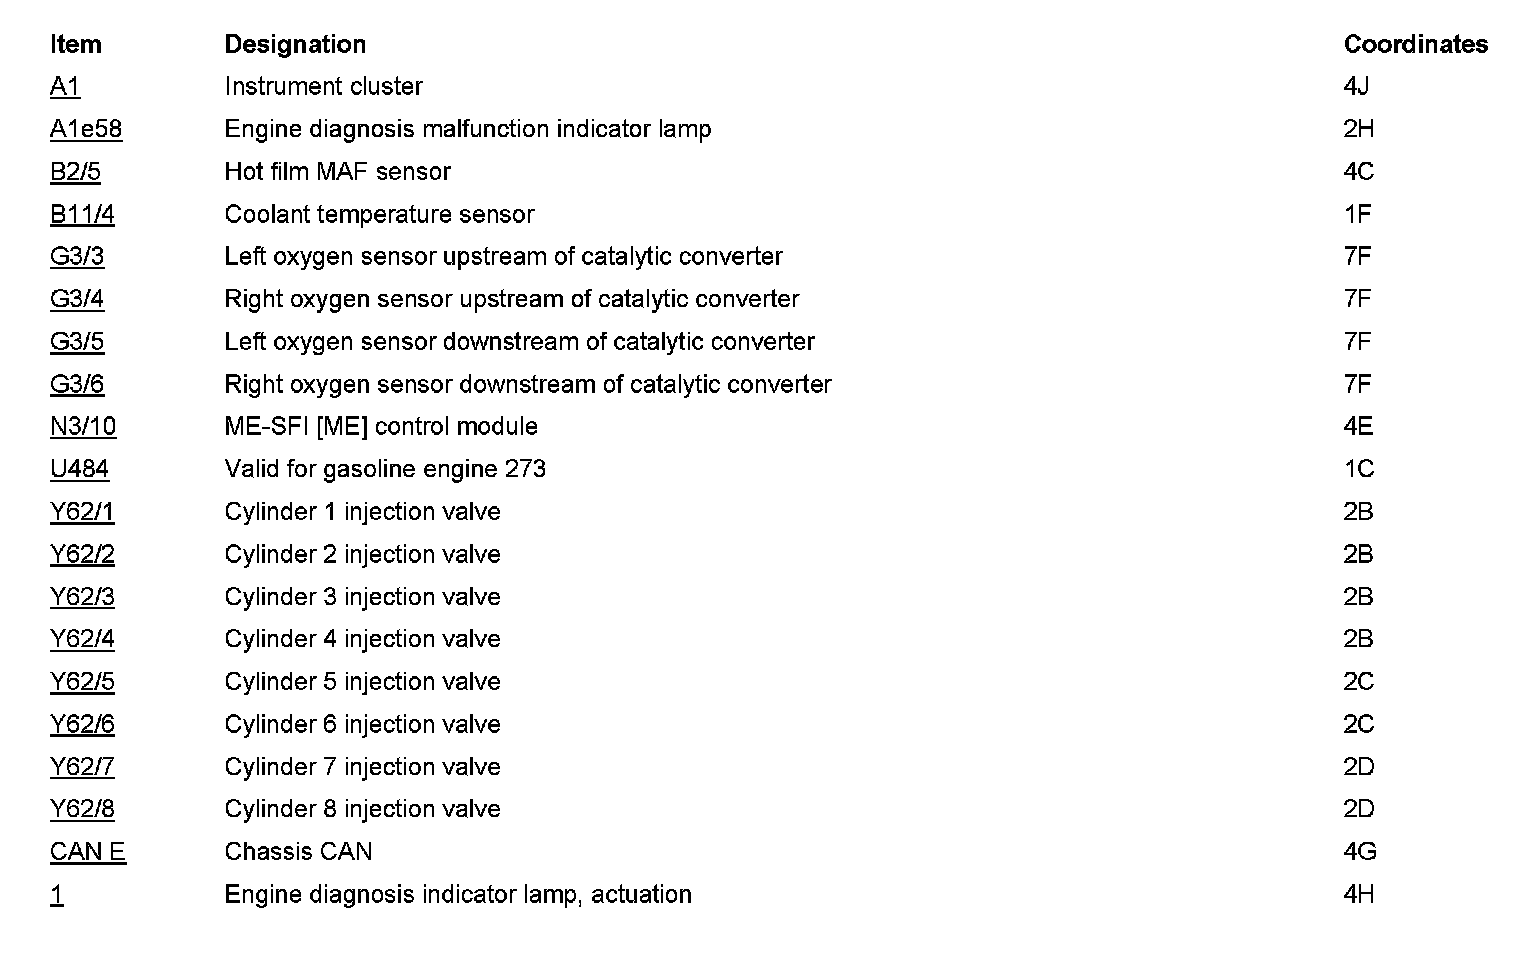
Task: Click the Y62/5 item link
Action: pos(82,682)
